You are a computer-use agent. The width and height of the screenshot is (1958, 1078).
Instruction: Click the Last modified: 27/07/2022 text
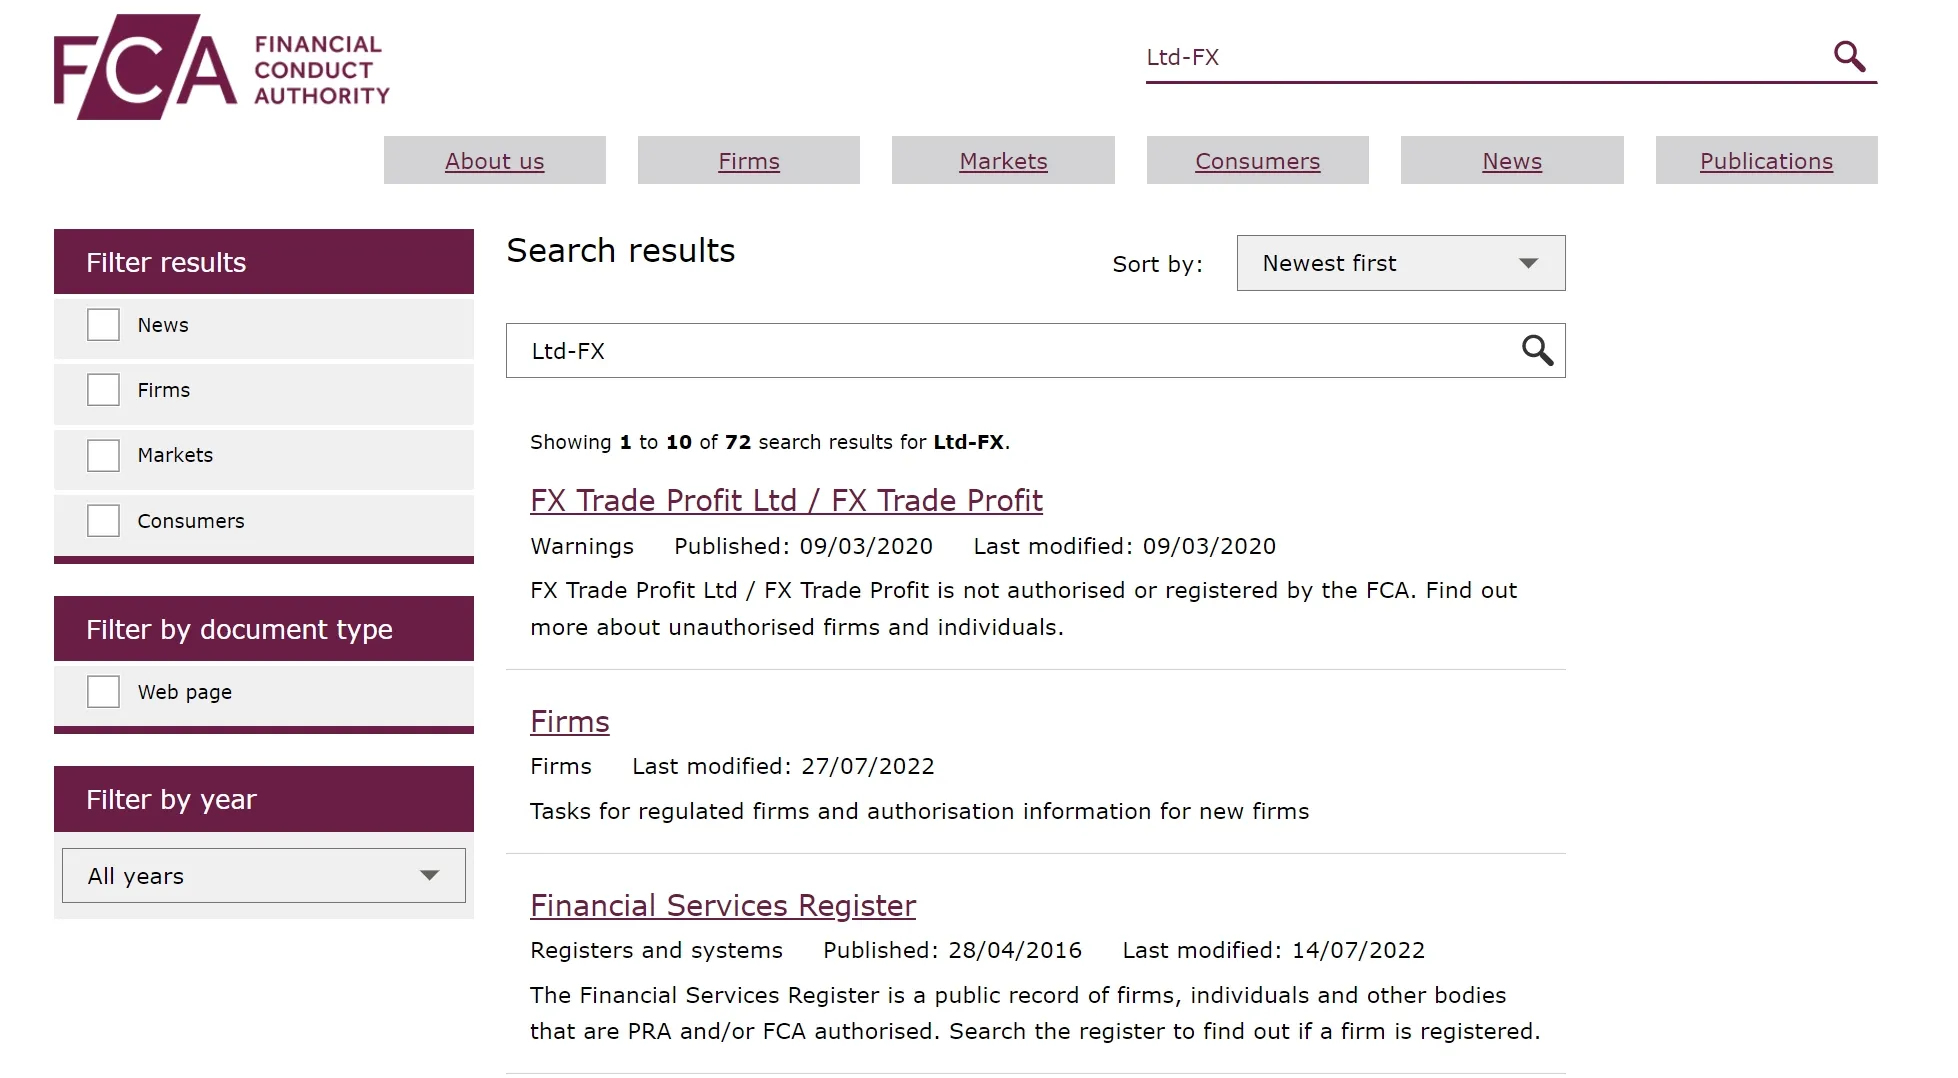pyautogui.click(x=783, y=766)
